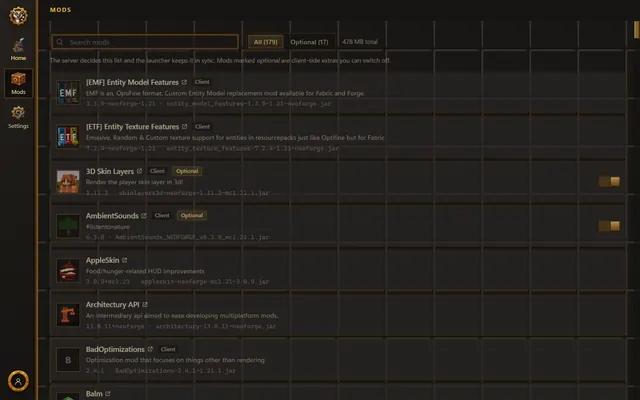640x400 pixels.
Task: Click the Client badge on Entity Texture Features
Action: (x=202, y=127)
